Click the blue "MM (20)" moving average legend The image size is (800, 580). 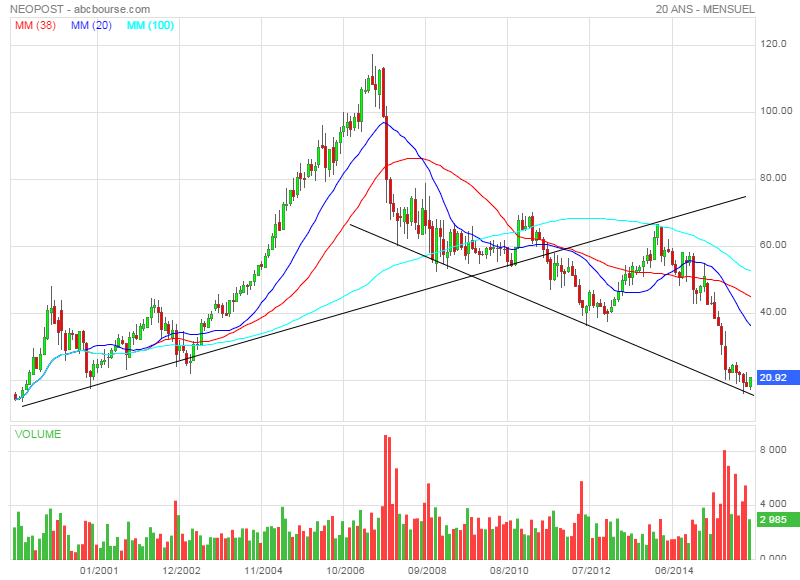coord(91,25)
